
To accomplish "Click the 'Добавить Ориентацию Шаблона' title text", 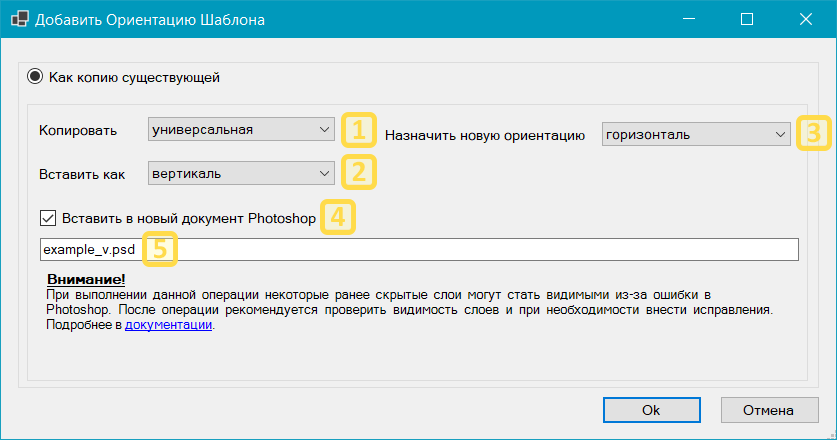I will point(150,20).
